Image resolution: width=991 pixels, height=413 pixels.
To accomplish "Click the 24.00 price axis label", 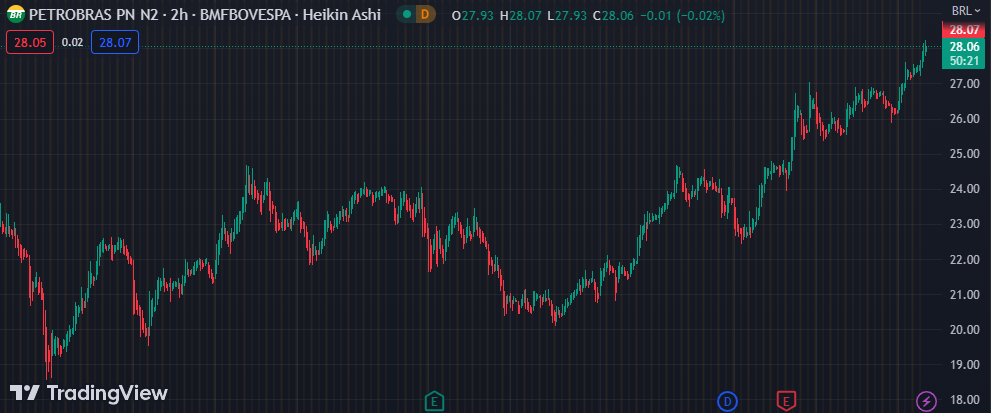I will point(964,189).
